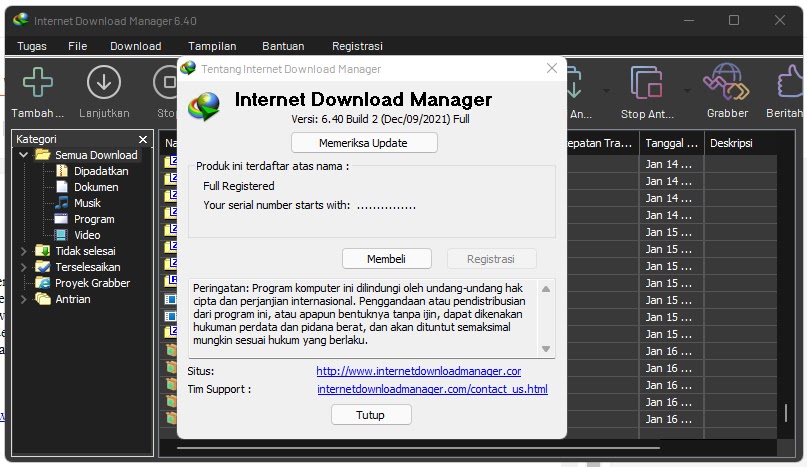The height and width of the screenshot is (467, 807).
Task: Expand the Antrian tree node
Action: click(23, 299)
